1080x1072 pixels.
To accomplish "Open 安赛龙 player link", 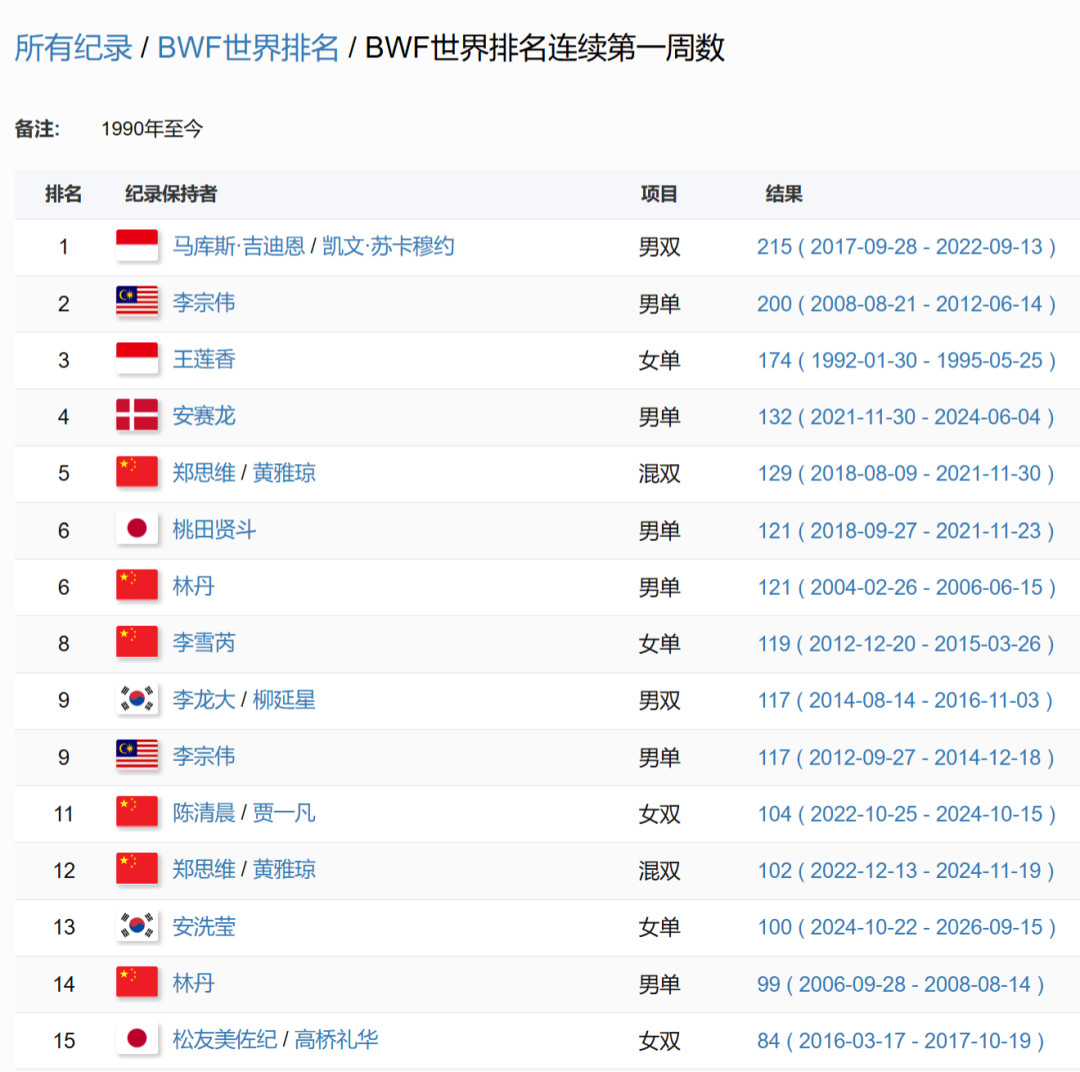I will pyautogui.click(x=204, y=416).
